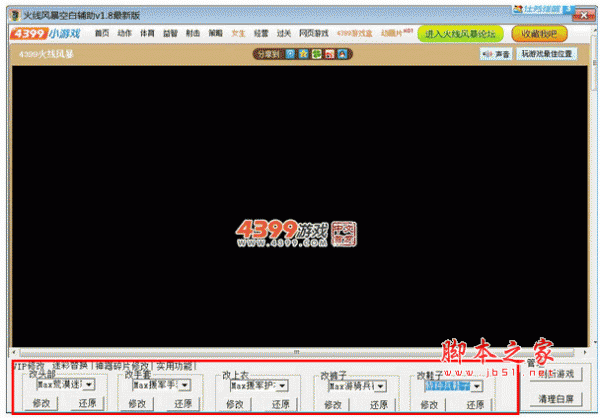Click the horizontal scrollbar's right arrow
The height and width of the screenshot is (418, 600).
pyautogui.click(x=585, y=352)
